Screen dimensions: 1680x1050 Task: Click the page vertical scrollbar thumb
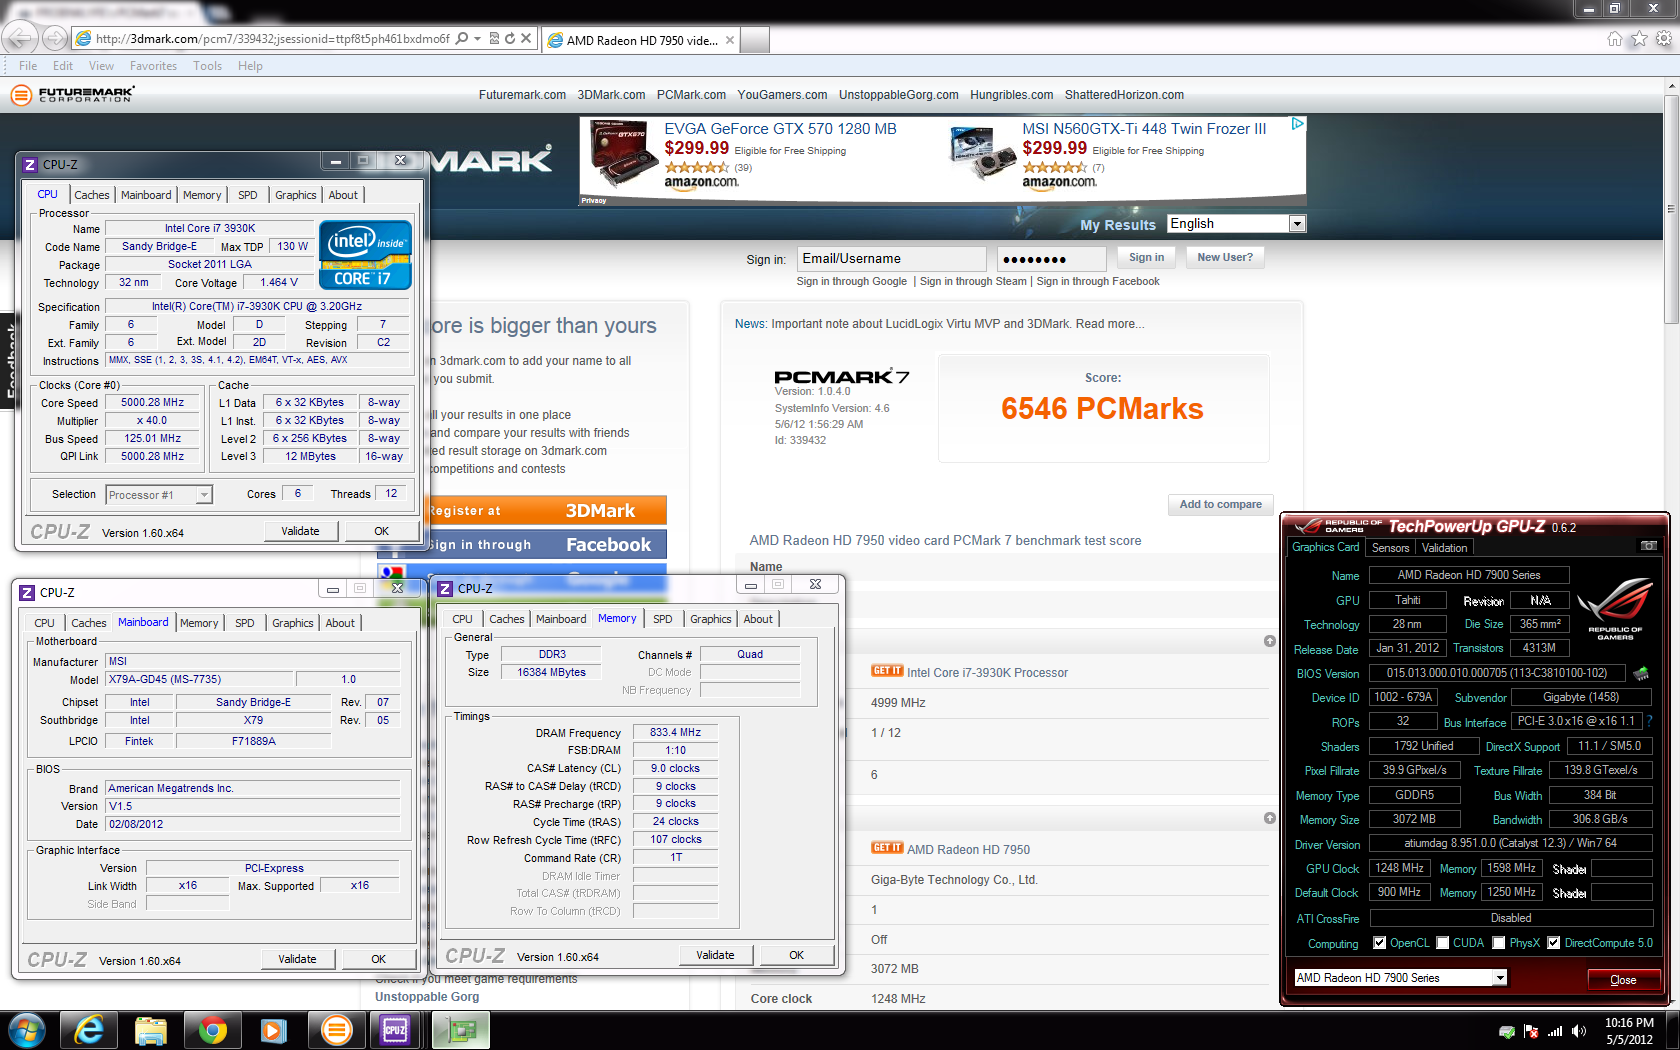pos(1671,209)
